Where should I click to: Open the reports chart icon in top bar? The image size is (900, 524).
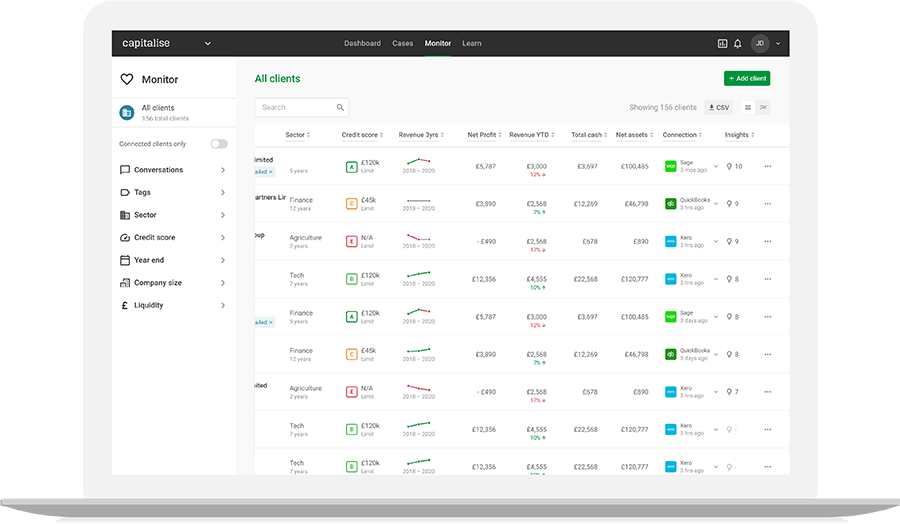pos(722,44)
